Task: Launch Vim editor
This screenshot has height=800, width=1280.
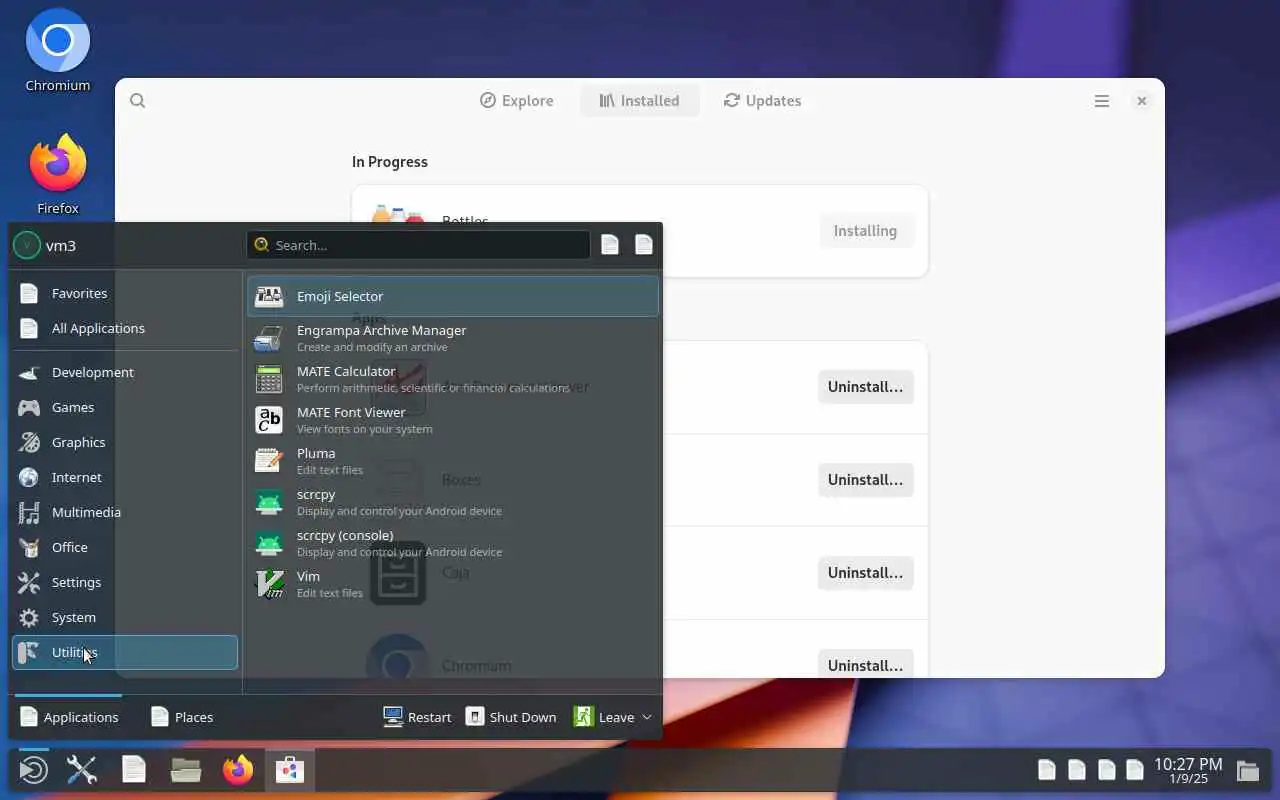Action: pyautogui.click(x=453, y=584)
